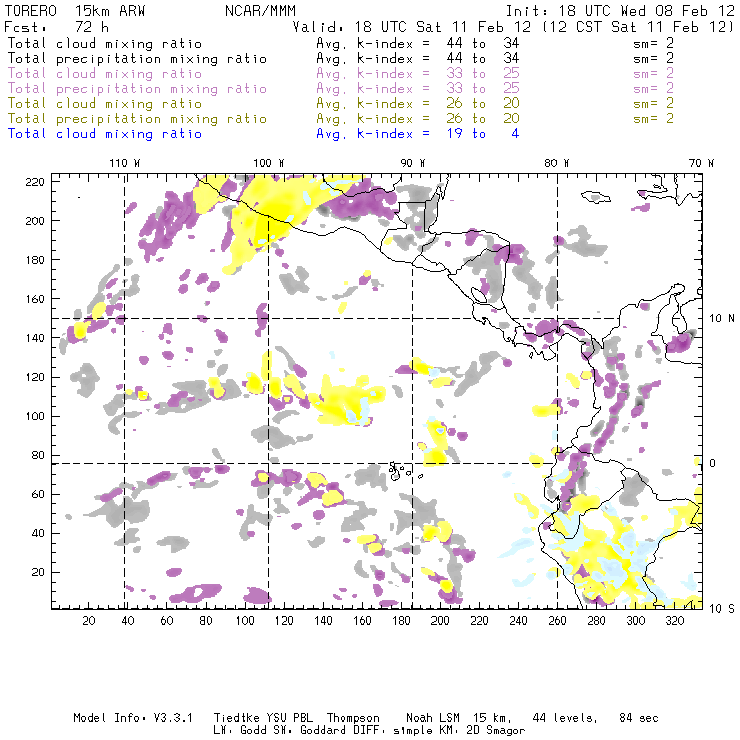Image resolution: width=740 pixels, height=740 pixels.
Task: Click the '100' label on the vertical axis
Action: [35, 416]
